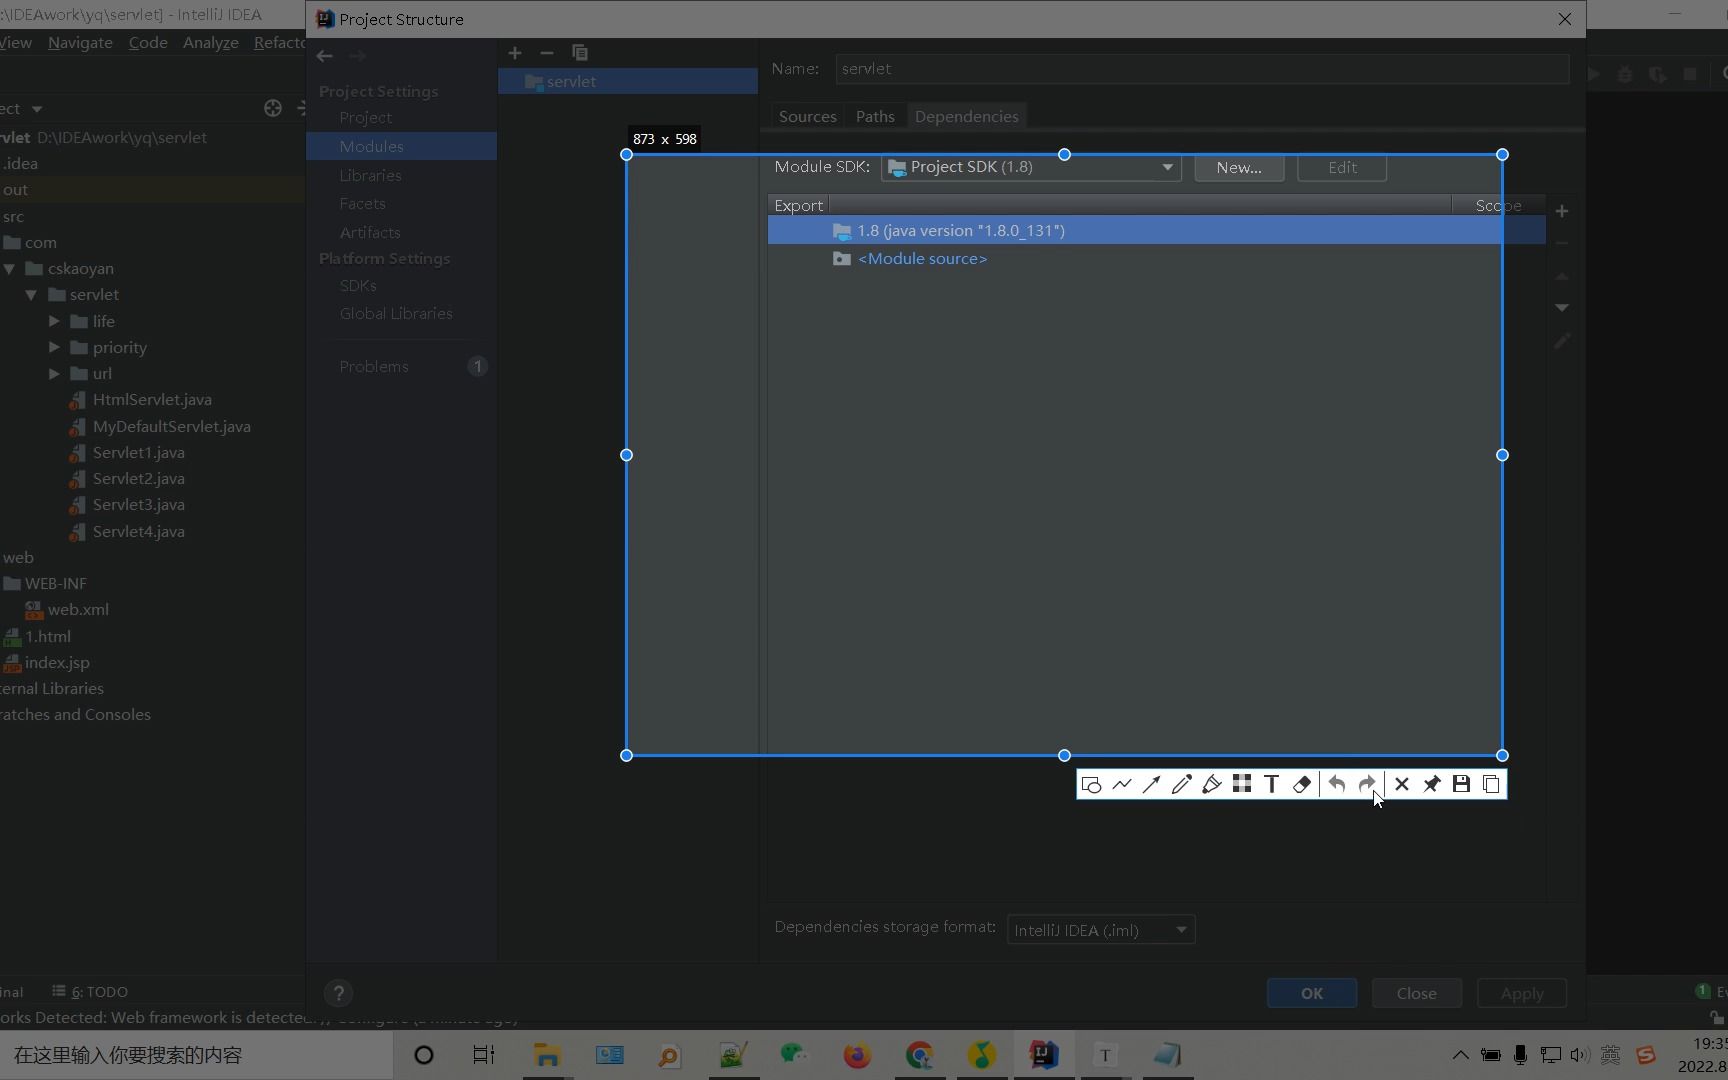The image size is (1728, 1080).
Task: Add a new module with plus icon
Action: tap(515, 53)
